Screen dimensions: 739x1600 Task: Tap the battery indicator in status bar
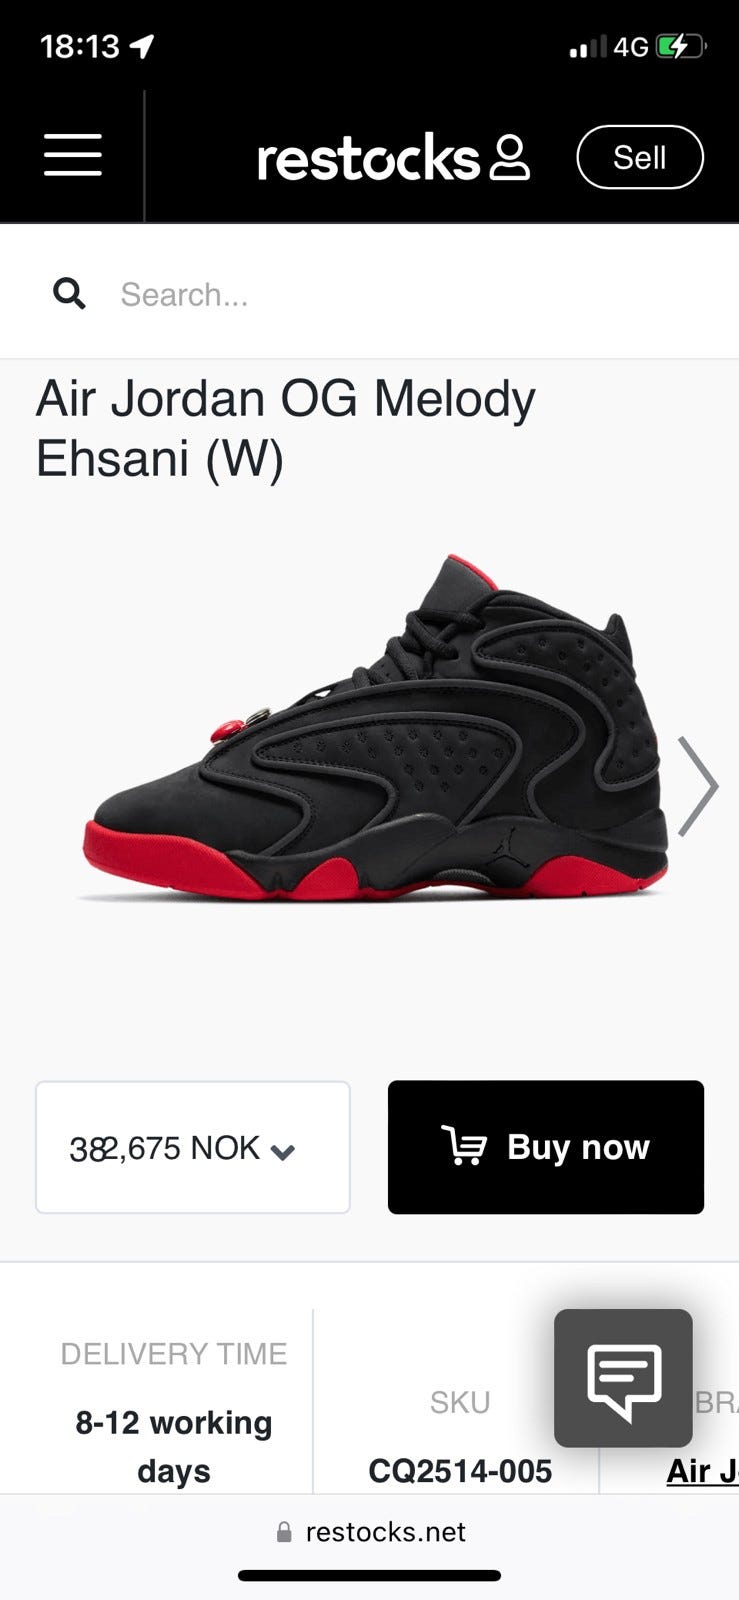[681, 46]
